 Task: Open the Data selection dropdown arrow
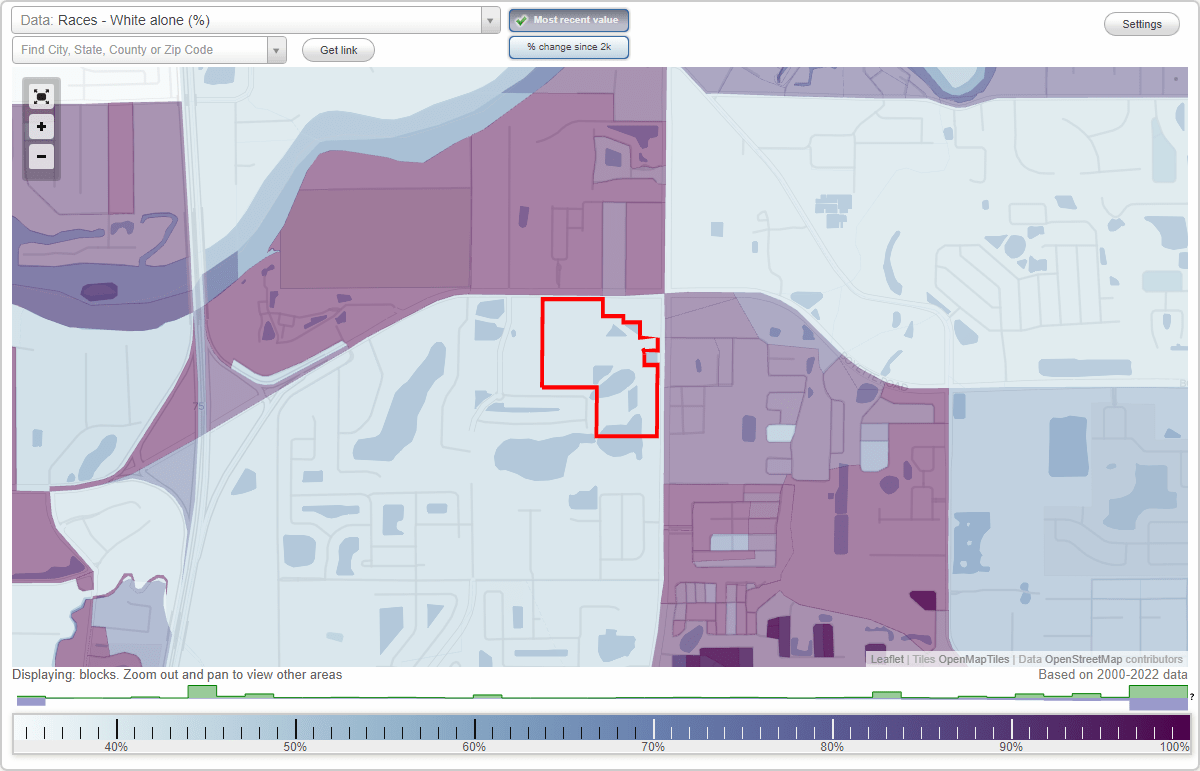490,20
